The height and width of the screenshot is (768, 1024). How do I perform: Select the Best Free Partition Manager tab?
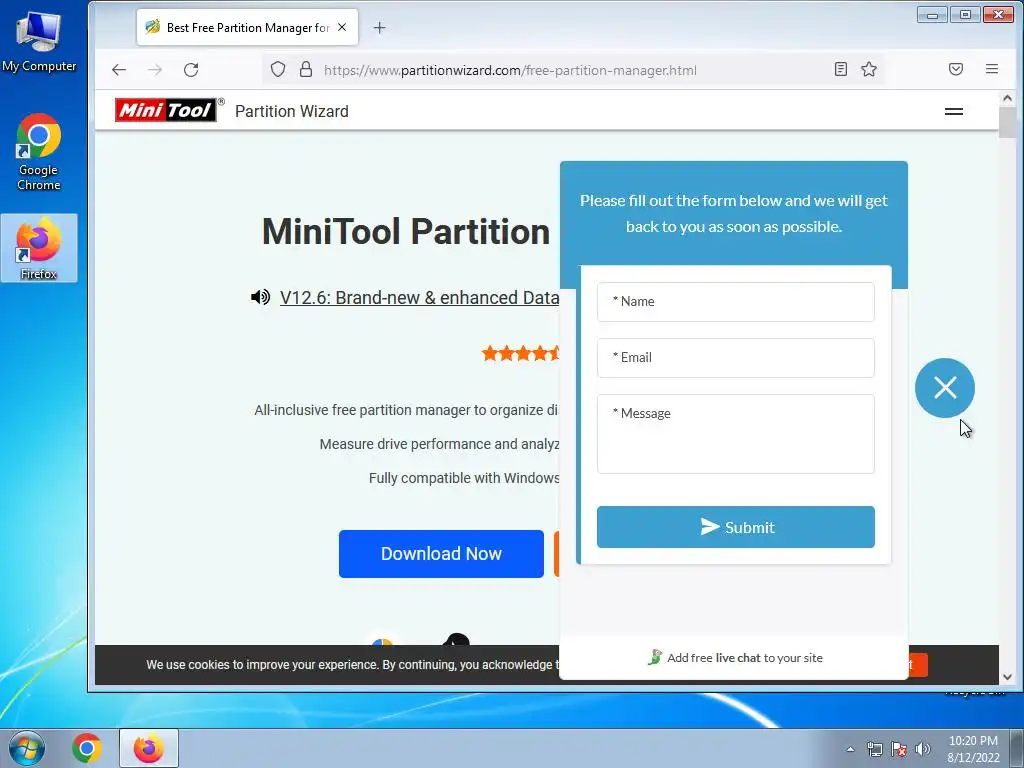[248, 27]
